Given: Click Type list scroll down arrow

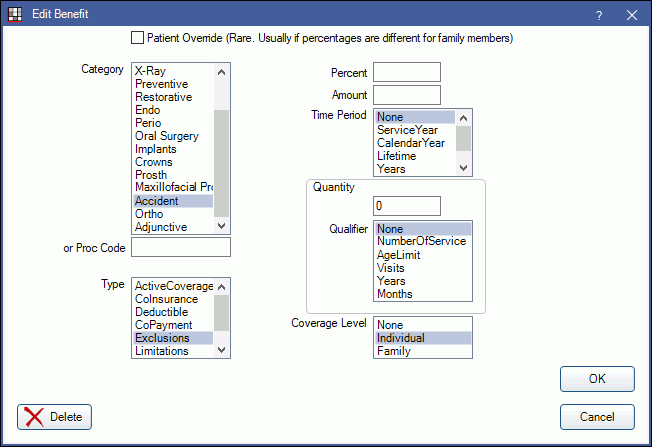Looking at the screenshot, I should coord(222,350).
